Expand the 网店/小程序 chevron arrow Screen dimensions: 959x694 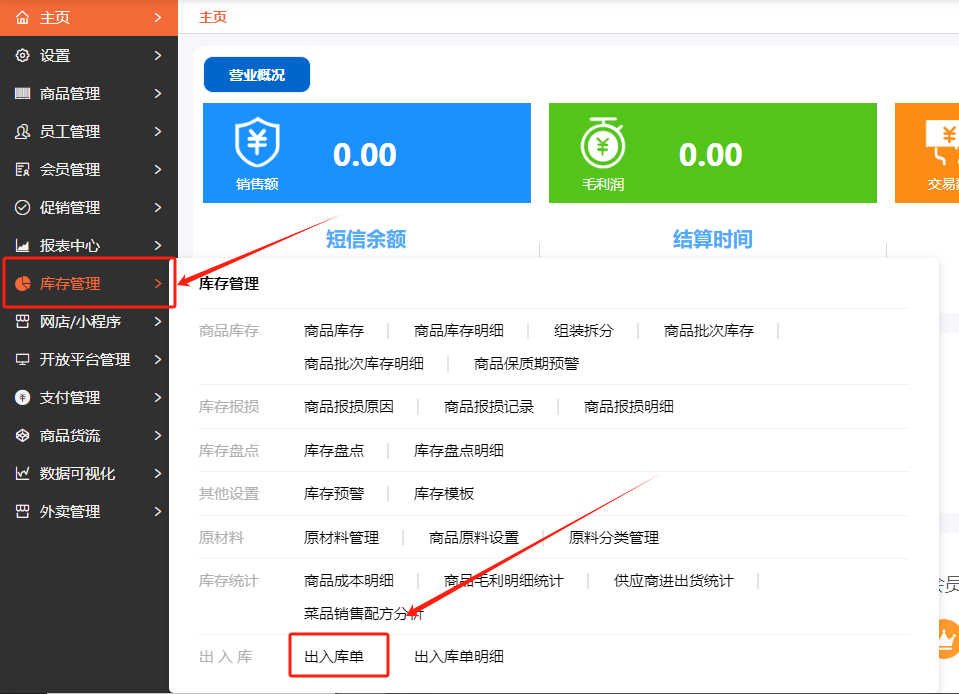pyautogui.click(x=158, y=322)
